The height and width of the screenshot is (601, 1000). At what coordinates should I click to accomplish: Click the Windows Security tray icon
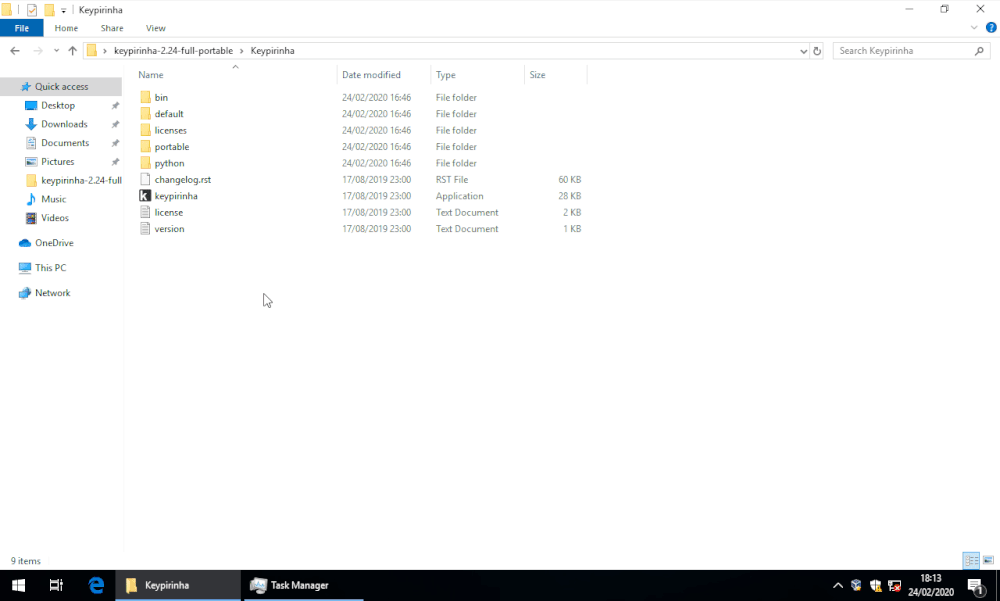[x=876, y=585]
